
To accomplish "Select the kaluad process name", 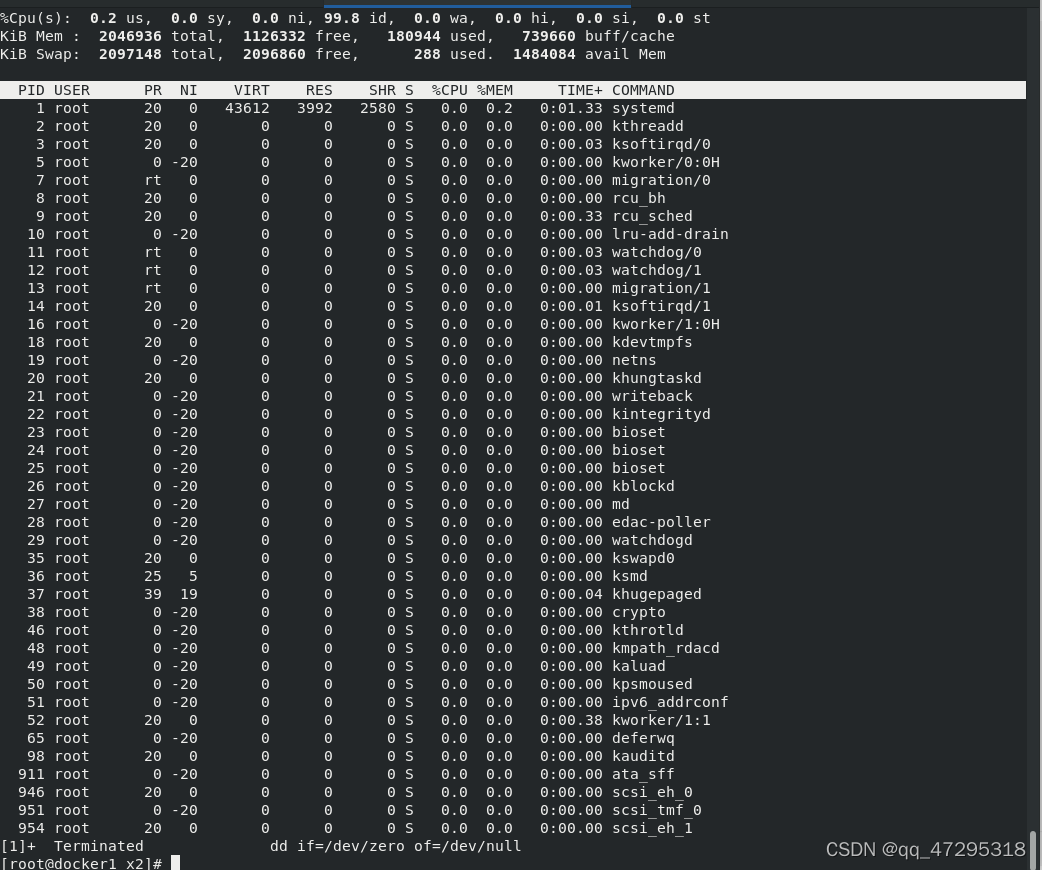I will pos(639,666).
